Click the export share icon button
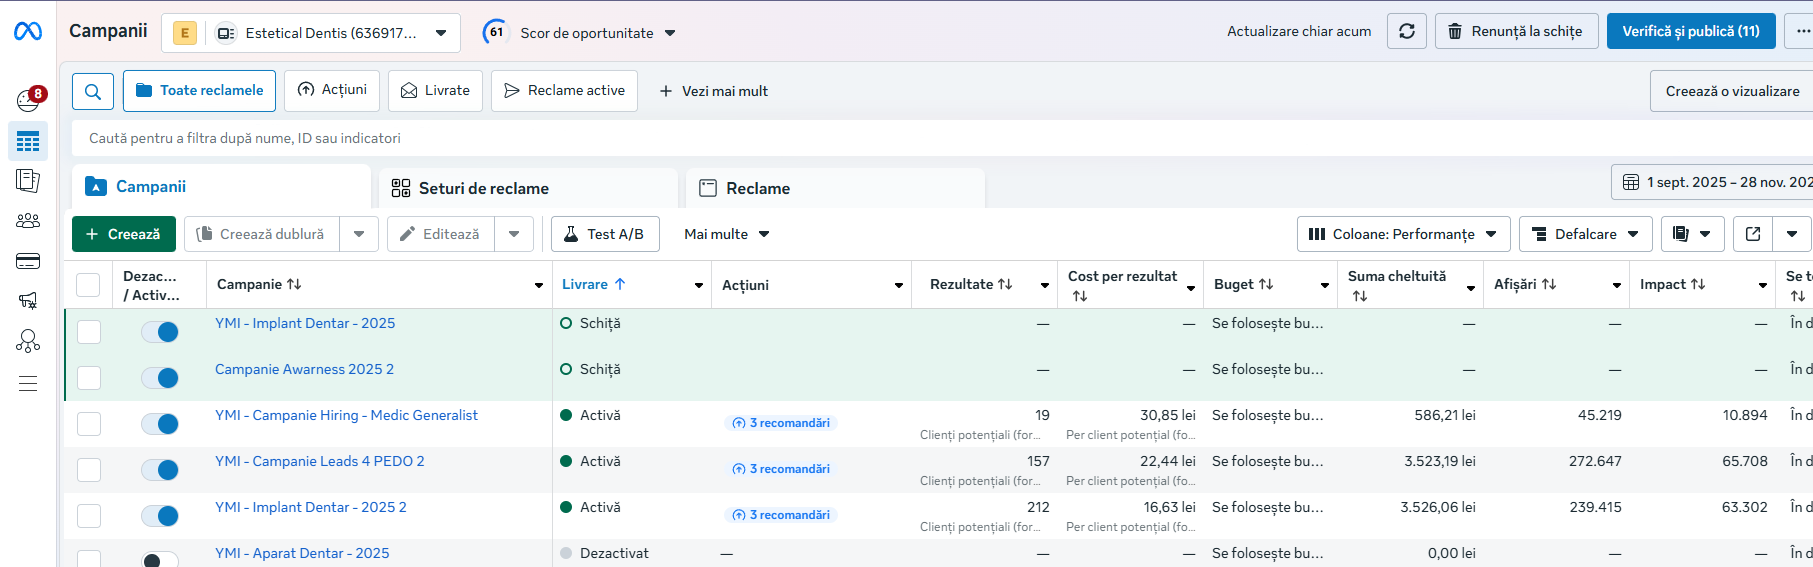This screenshot has height=567, width=1813. 1752,234
